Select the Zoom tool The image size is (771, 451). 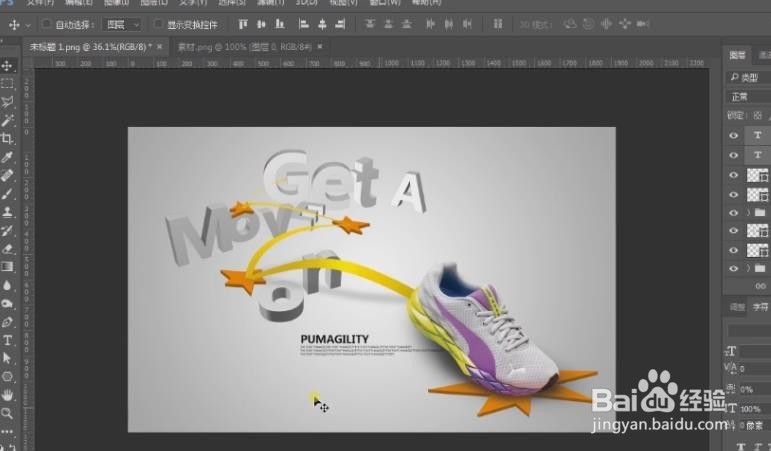(7, 413)
